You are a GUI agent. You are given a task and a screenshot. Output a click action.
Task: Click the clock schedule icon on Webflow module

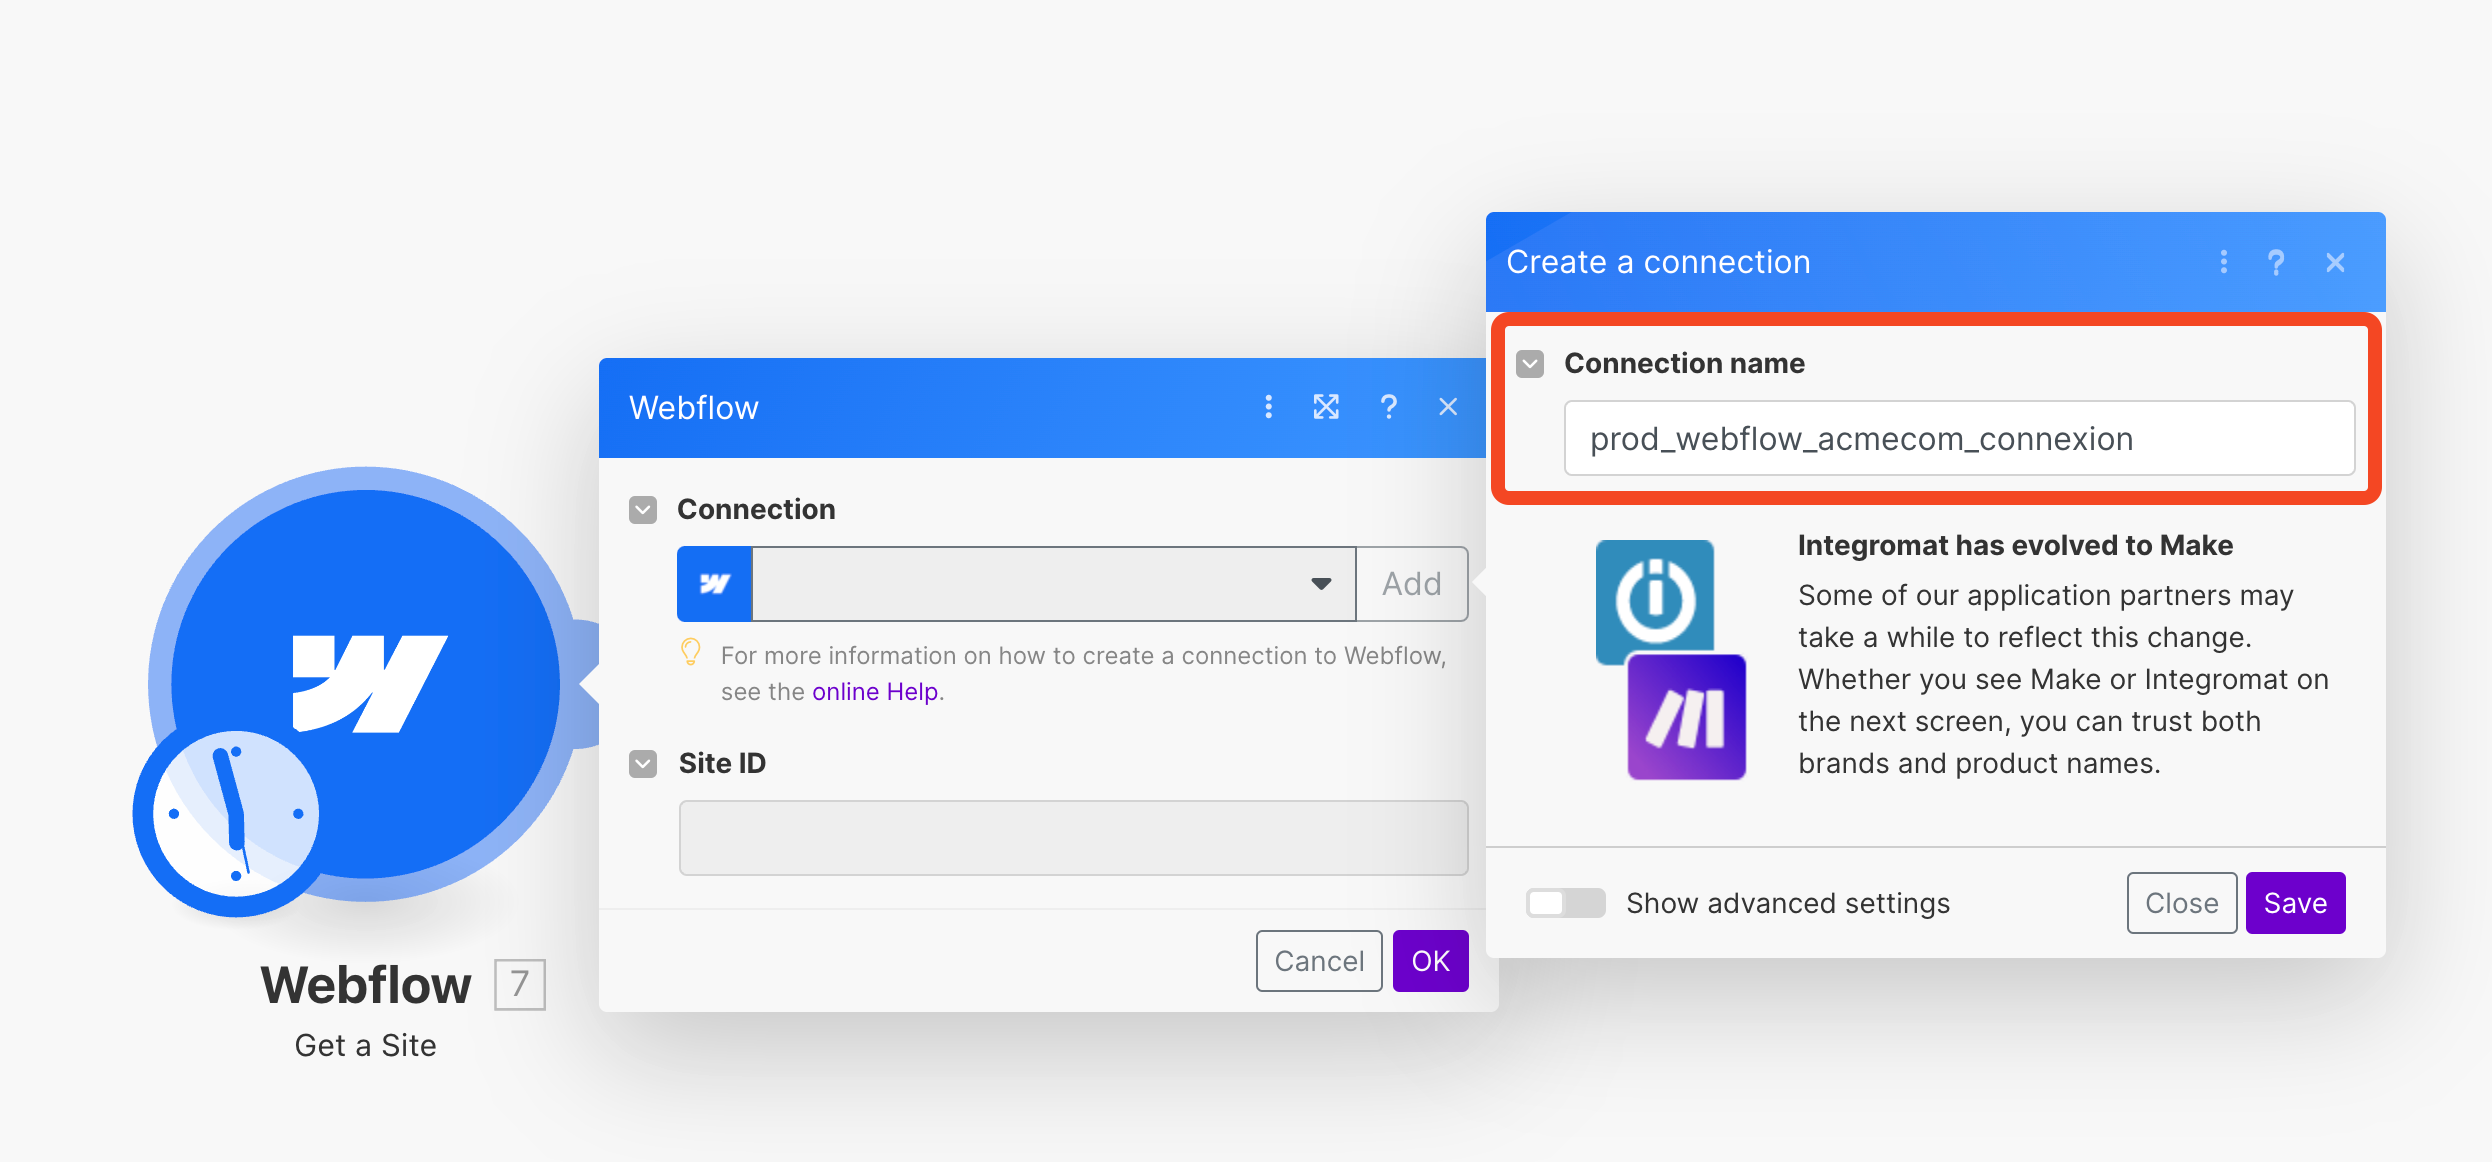[235, 813]
